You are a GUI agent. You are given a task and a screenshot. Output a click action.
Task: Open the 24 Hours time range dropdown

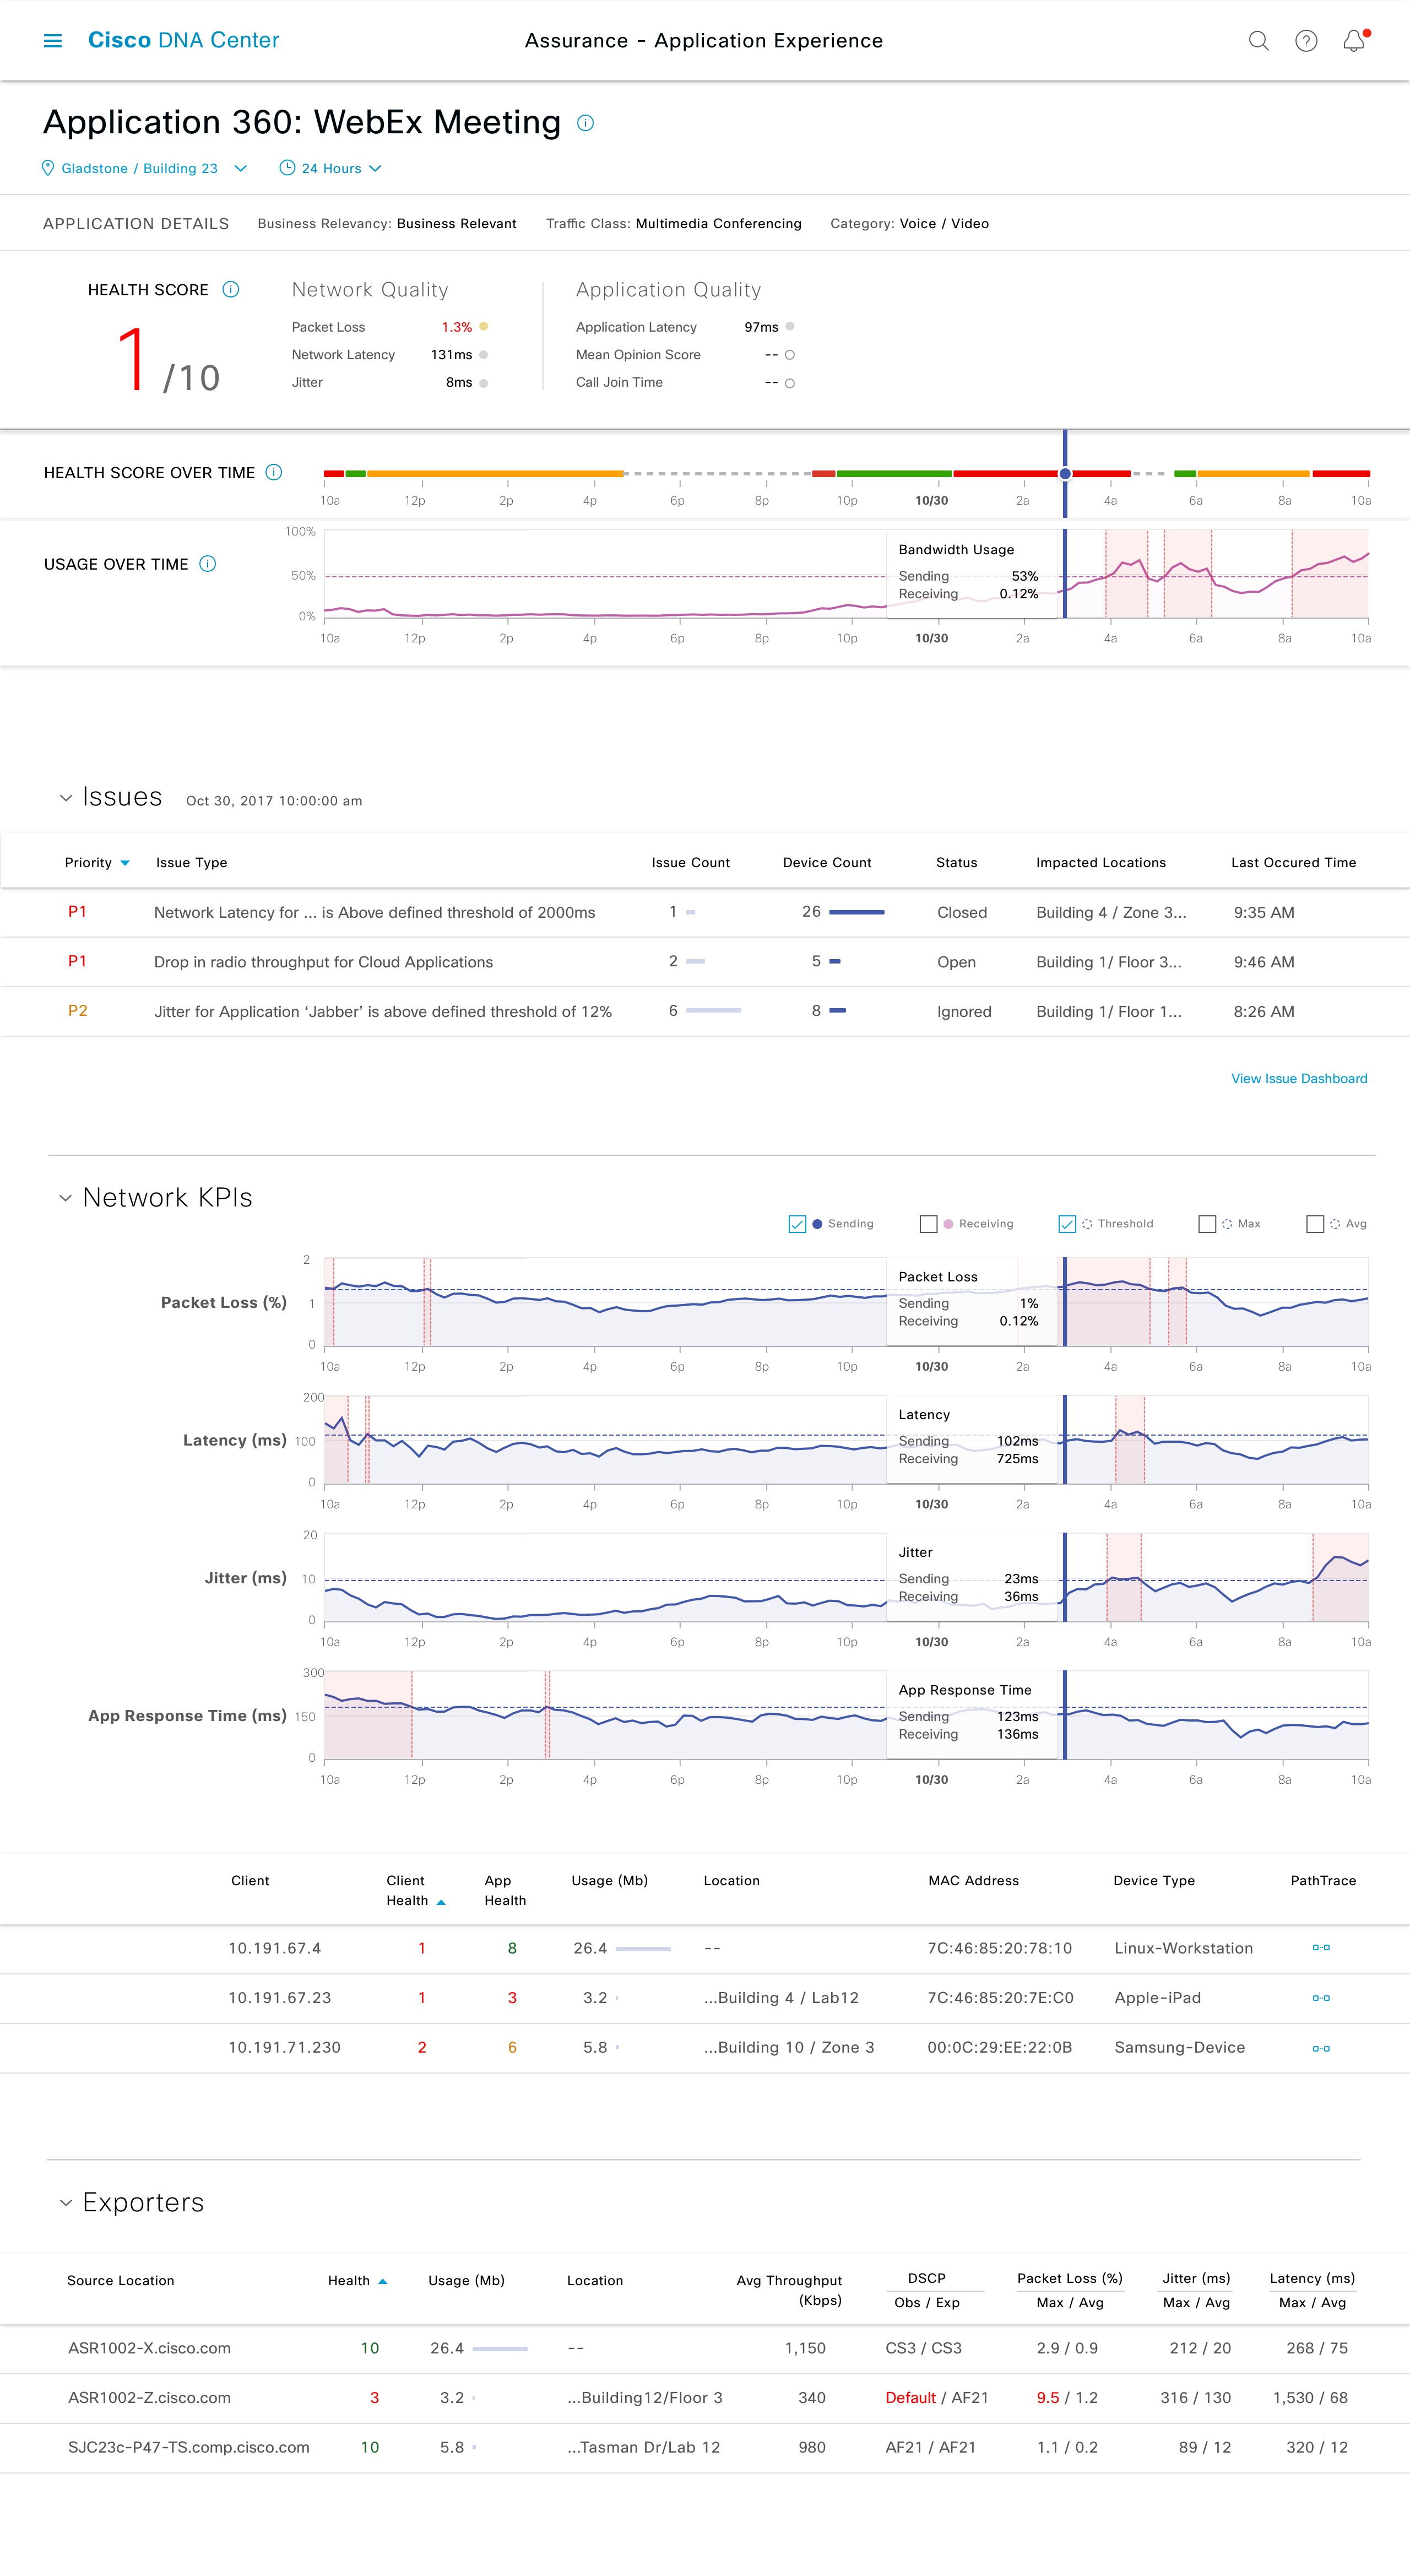tap(331, 168)
